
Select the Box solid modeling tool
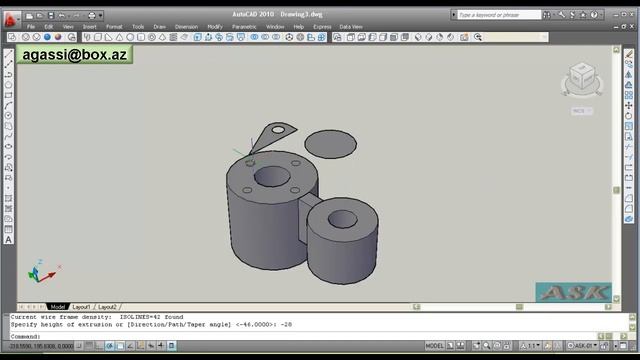coord(98,37)
